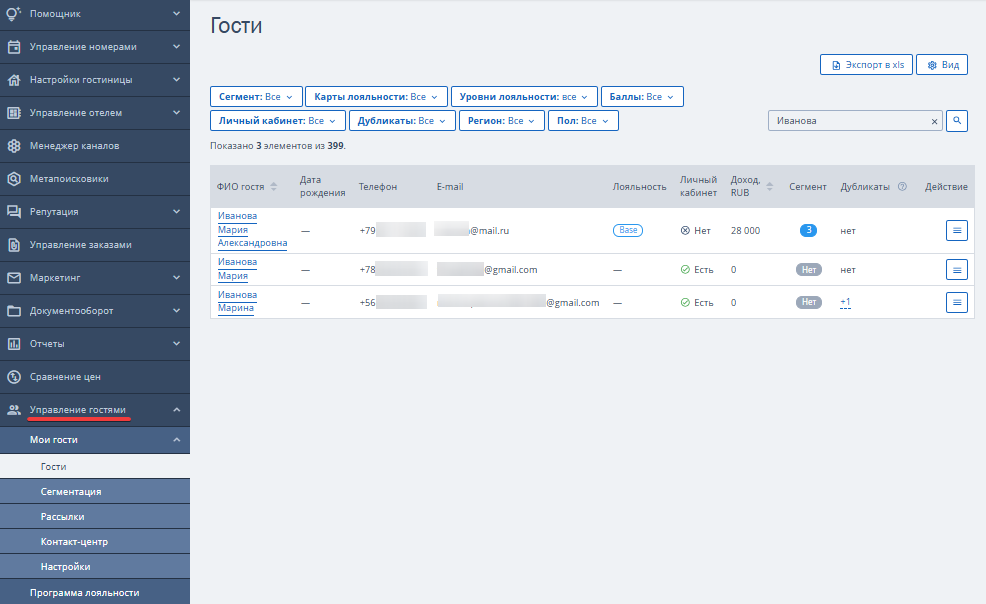
Task: Open the Дубликаты: Все filter dropdown
Action: pos(402,121)
